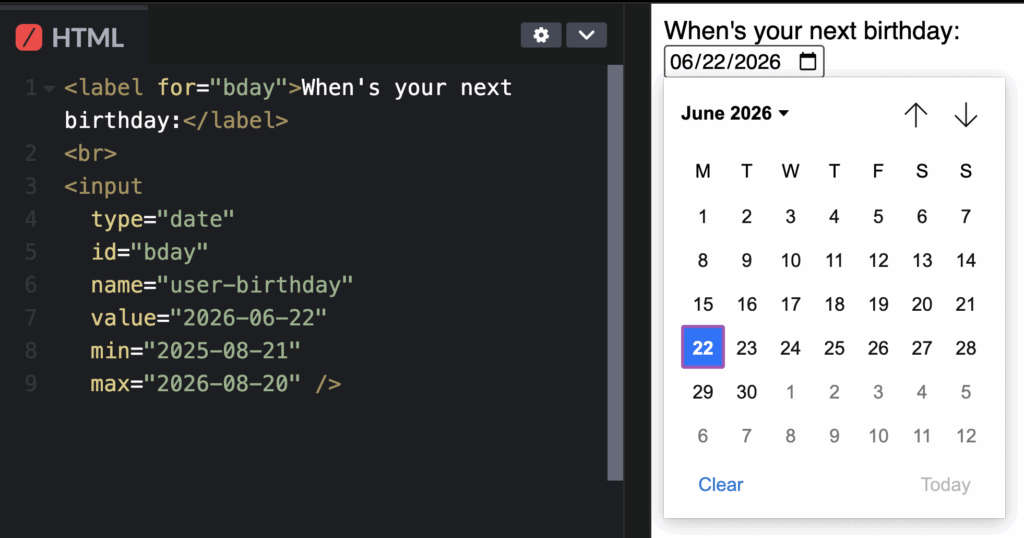Click the red slash HTML logo icon
Image resolution: width=1024 pixels, height=538 pixels.
[31, 38]
